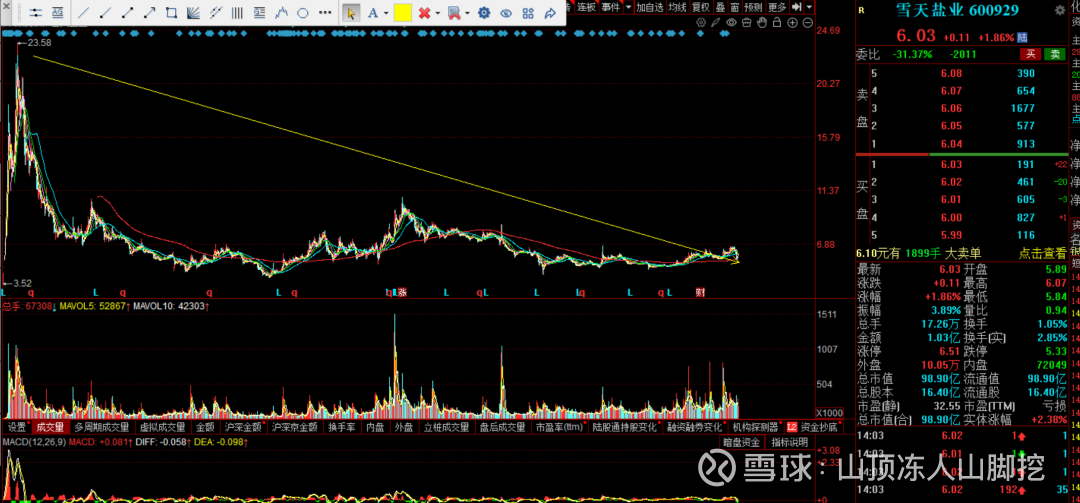
Task: Select the text annotation A tool
Action: coord(373,12)
